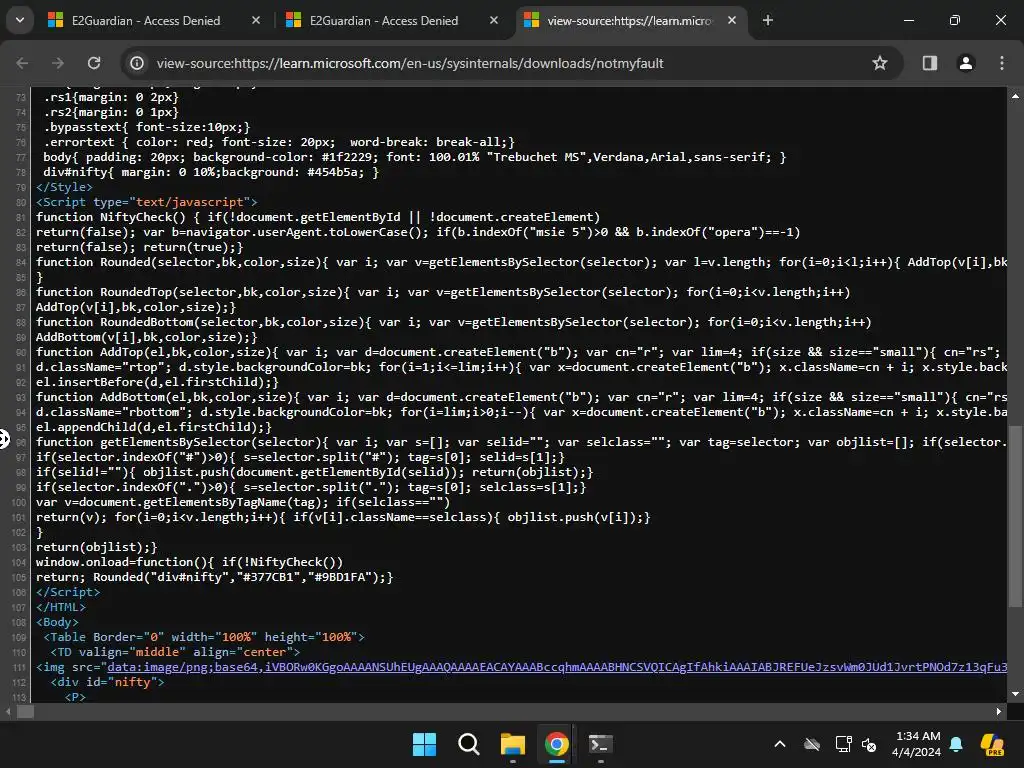Image resolution: width=1024 pixels, height=768 pixels.
Task: Click the scroll right arrow
Action: tap(998, 712)
